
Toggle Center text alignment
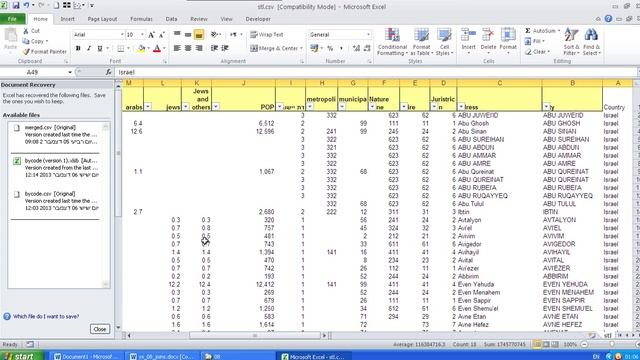[x=188, y=48]
